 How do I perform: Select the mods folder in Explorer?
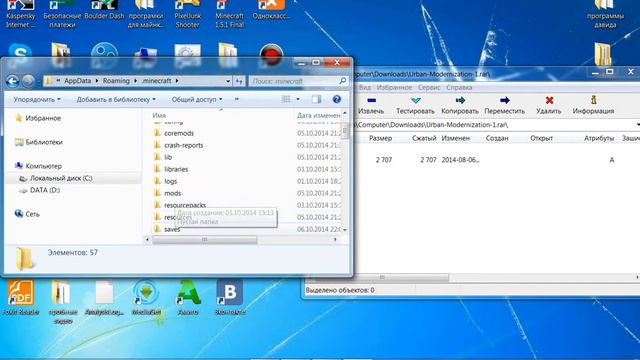(172, 193)
